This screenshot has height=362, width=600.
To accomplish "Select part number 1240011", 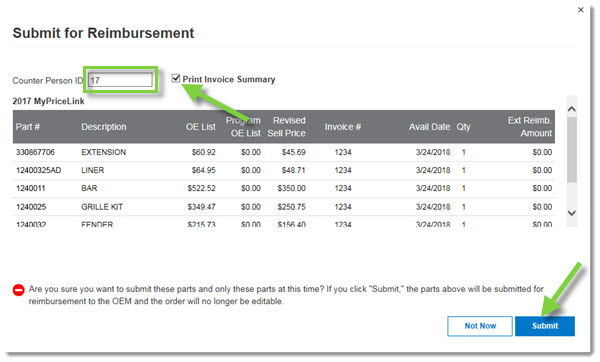I will tap(31, 188).
